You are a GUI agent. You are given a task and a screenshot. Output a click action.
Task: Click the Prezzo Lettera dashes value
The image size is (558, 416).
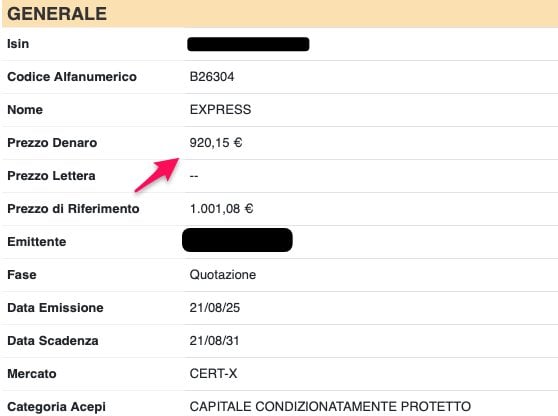(x=194, y=176)
